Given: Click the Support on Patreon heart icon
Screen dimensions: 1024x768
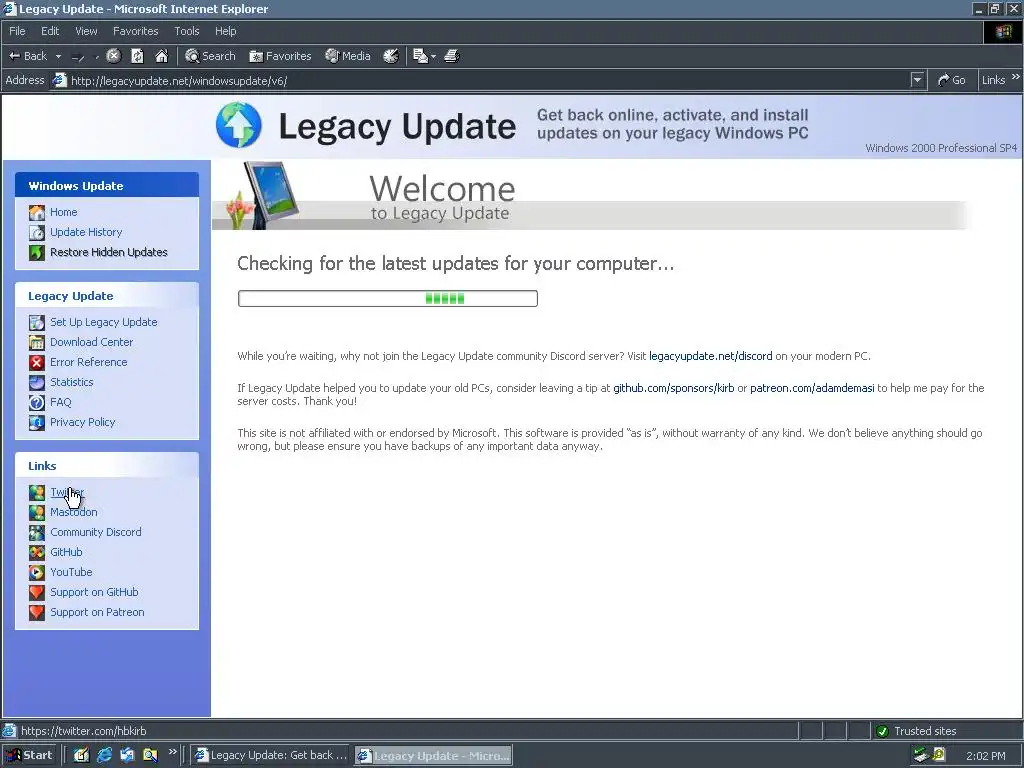Looking at the screenshot, I should (37, 613).
